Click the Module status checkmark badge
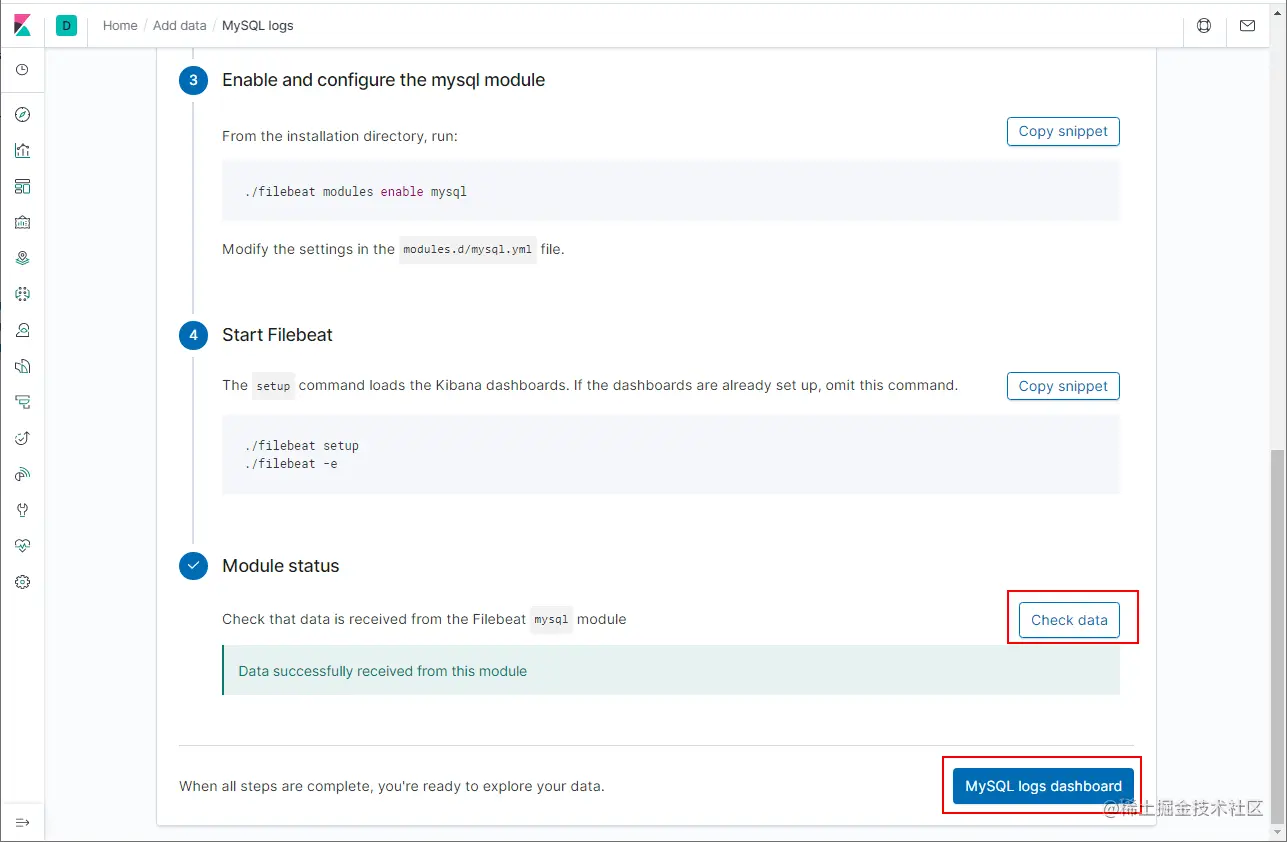Image resolution: width=1287 pixels, height=842 pixels. (x=194, y=566)
